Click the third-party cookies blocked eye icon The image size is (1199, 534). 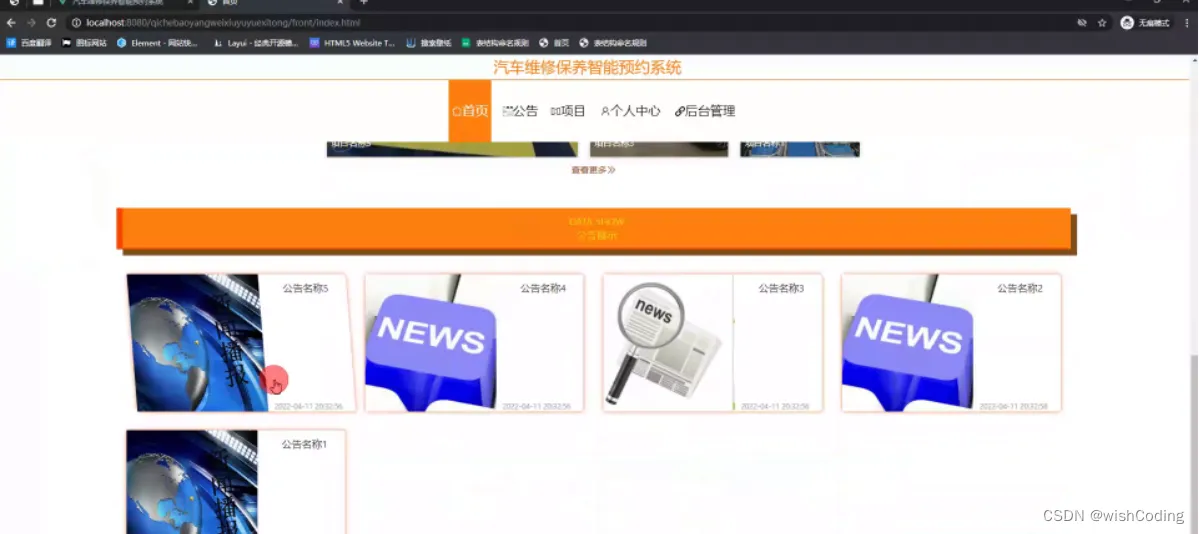(x=1082, y=23)
